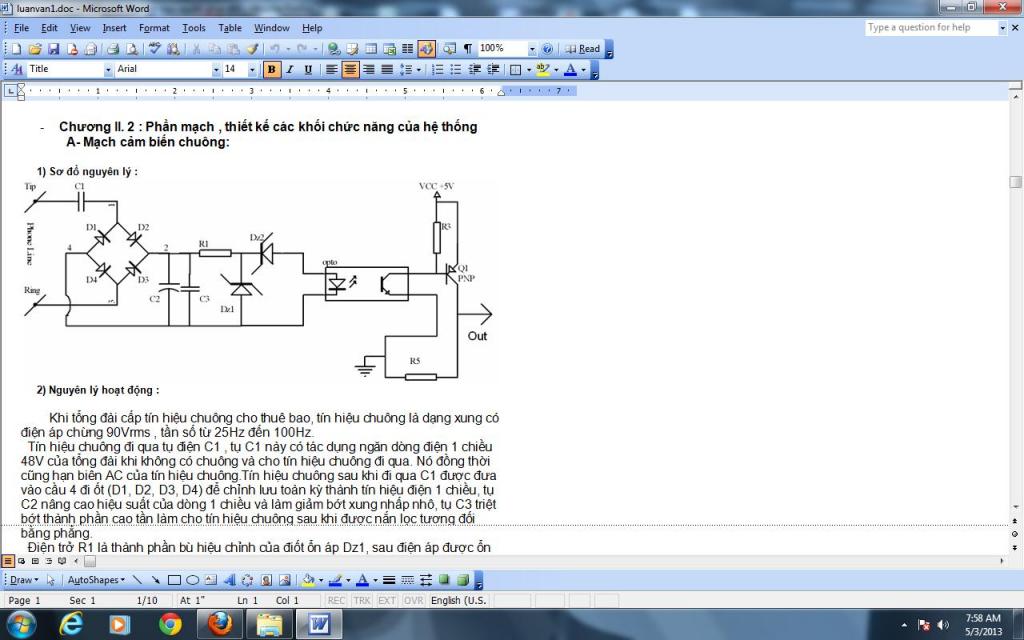Screen dimensions: 1024x640
Task: Click the Numbering list icon
Action: [438, 69]
